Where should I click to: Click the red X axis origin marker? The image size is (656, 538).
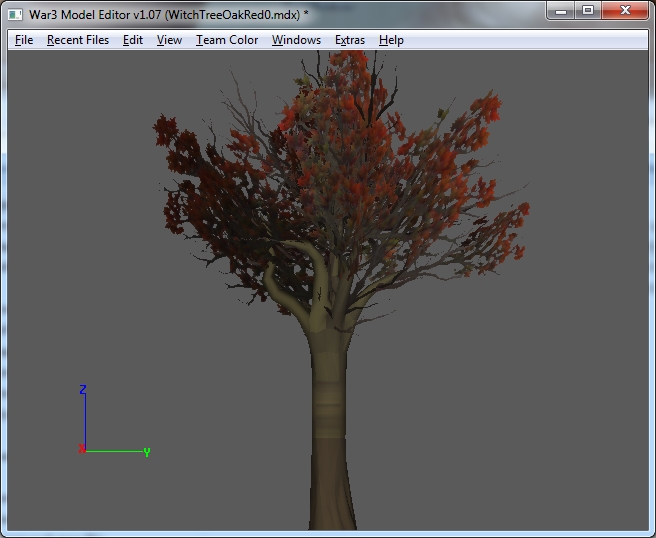[82, 449]
